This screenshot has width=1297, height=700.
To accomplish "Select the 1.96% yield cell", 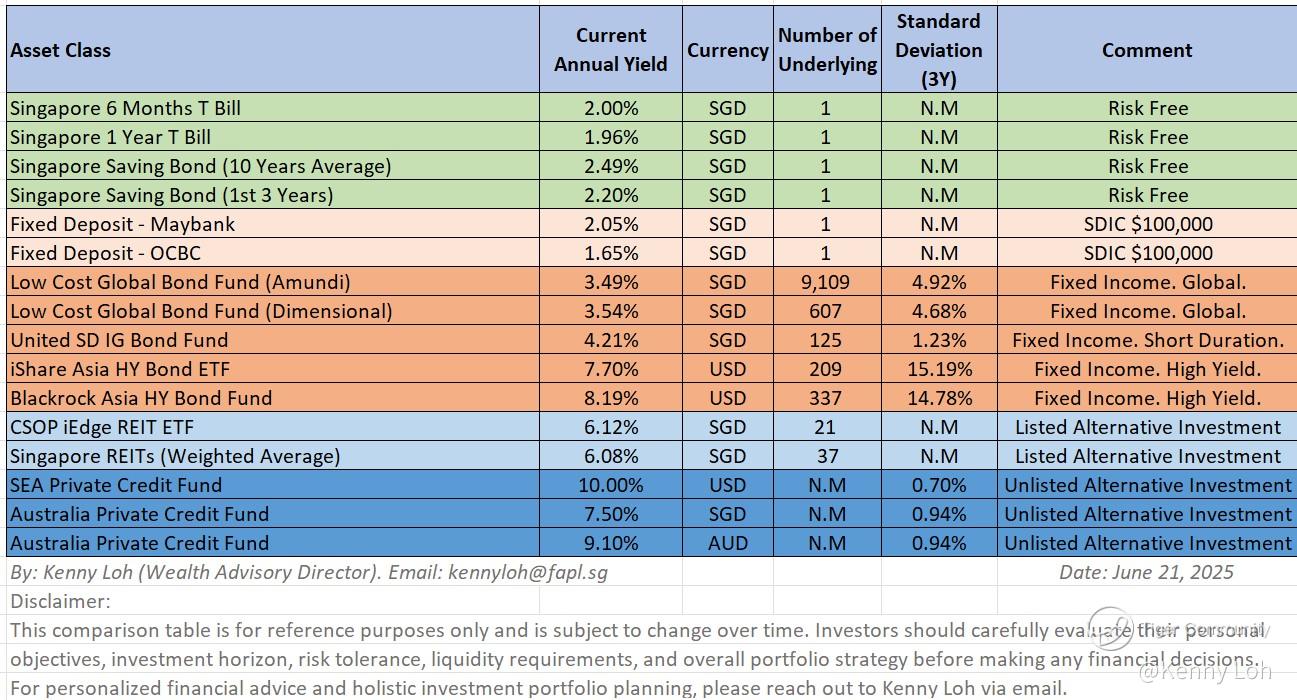I will pos(610,137).
